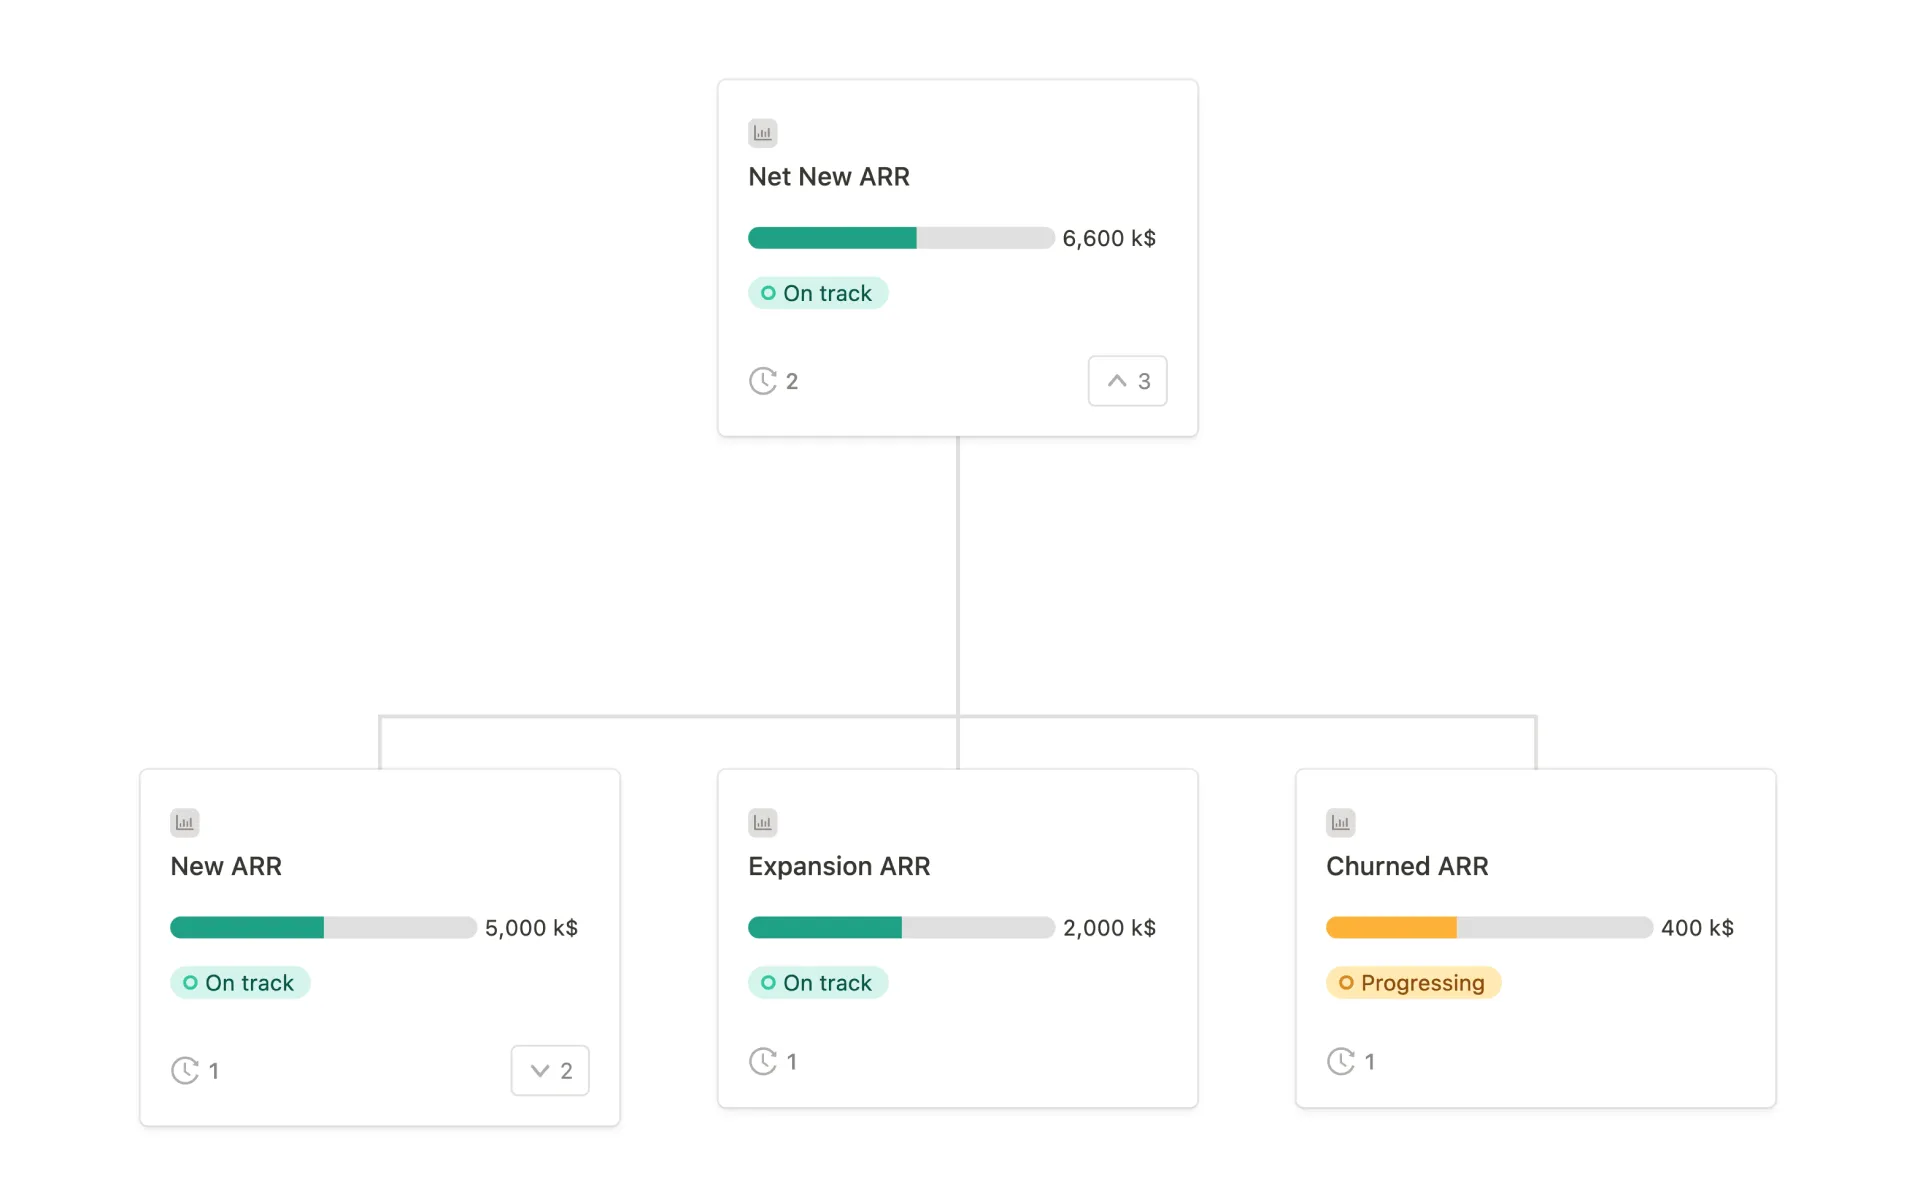Expand the New ARR sub-metrics

click(x=549, y=1070)
